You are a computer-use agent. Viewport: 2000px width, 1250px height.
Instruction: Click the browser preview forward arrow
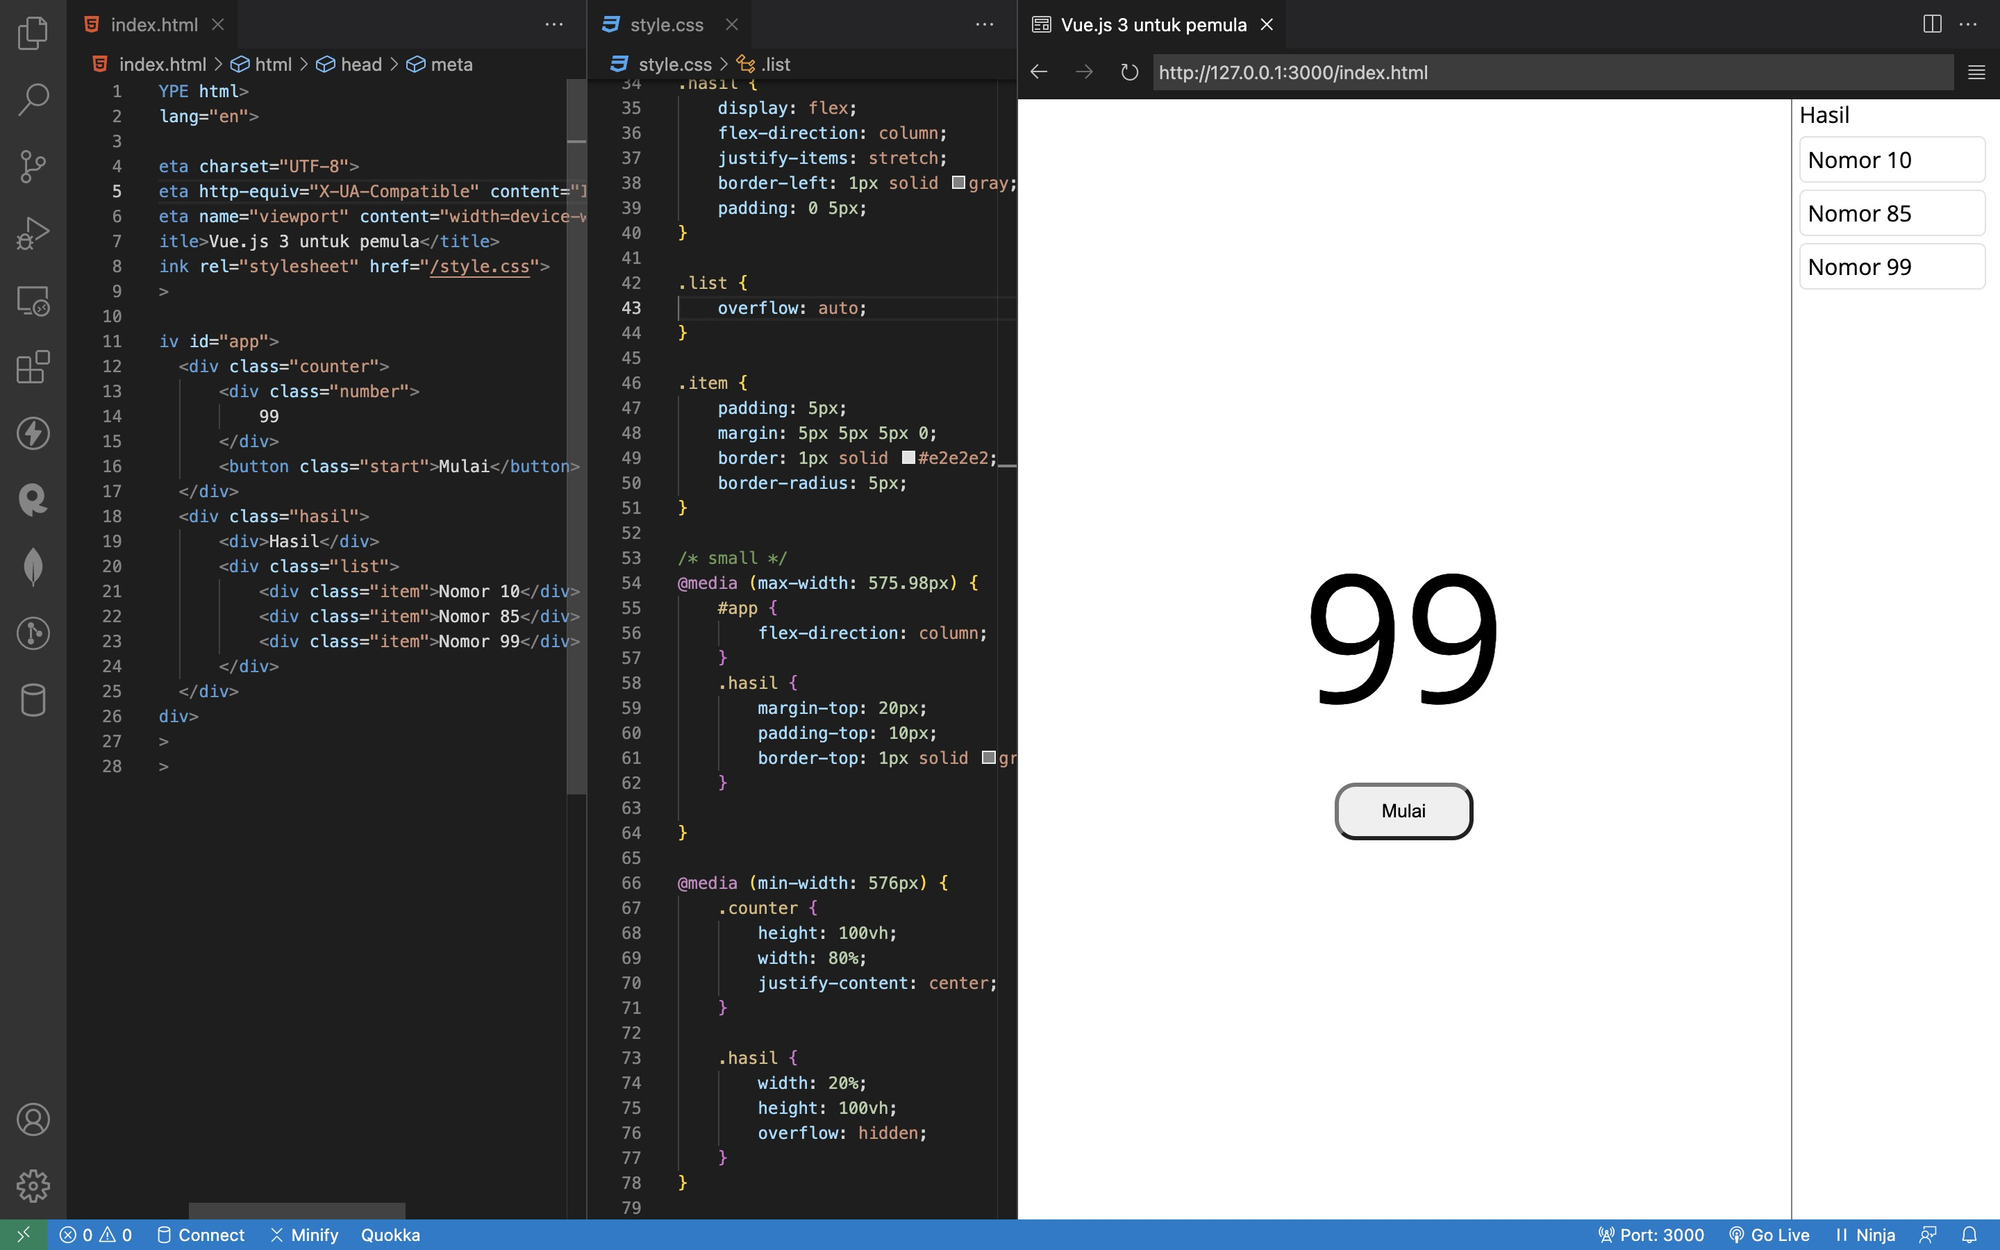coord(1084,72)
